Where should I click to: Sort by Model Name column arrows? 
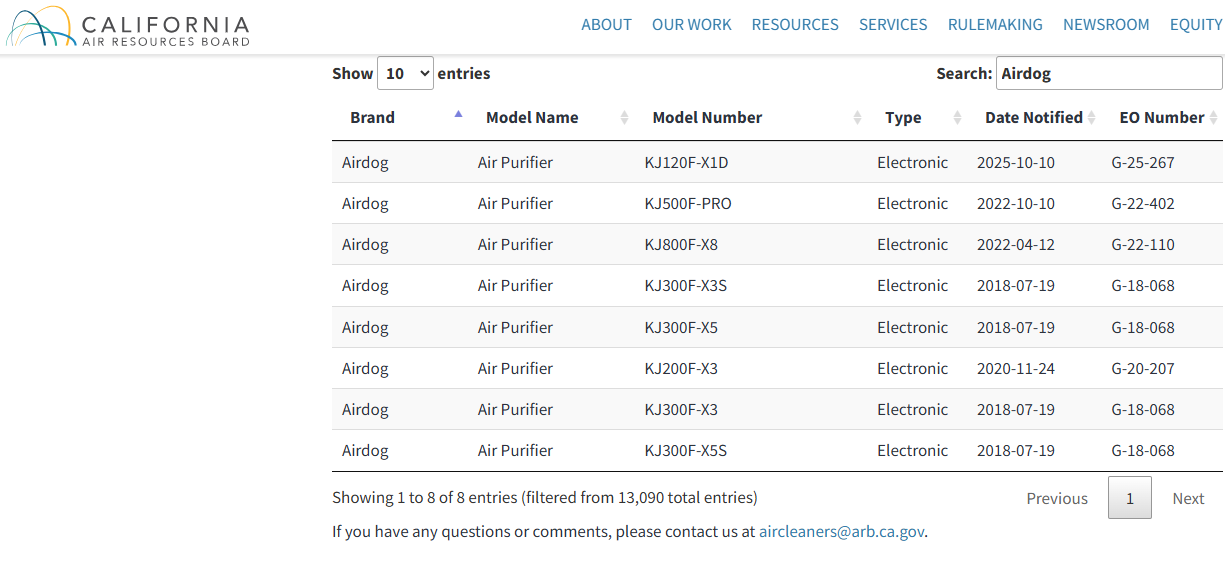pyautogui.click(x=625, y=118)
